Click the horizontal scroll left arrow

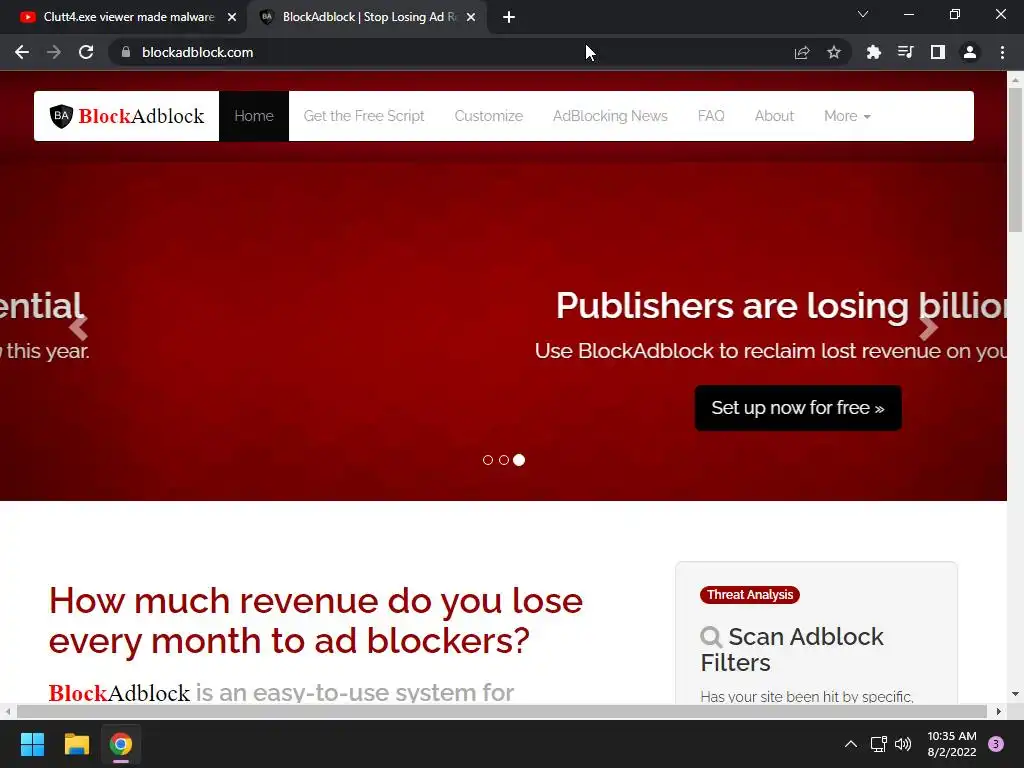pyautogui.click(x=7, y=711)
